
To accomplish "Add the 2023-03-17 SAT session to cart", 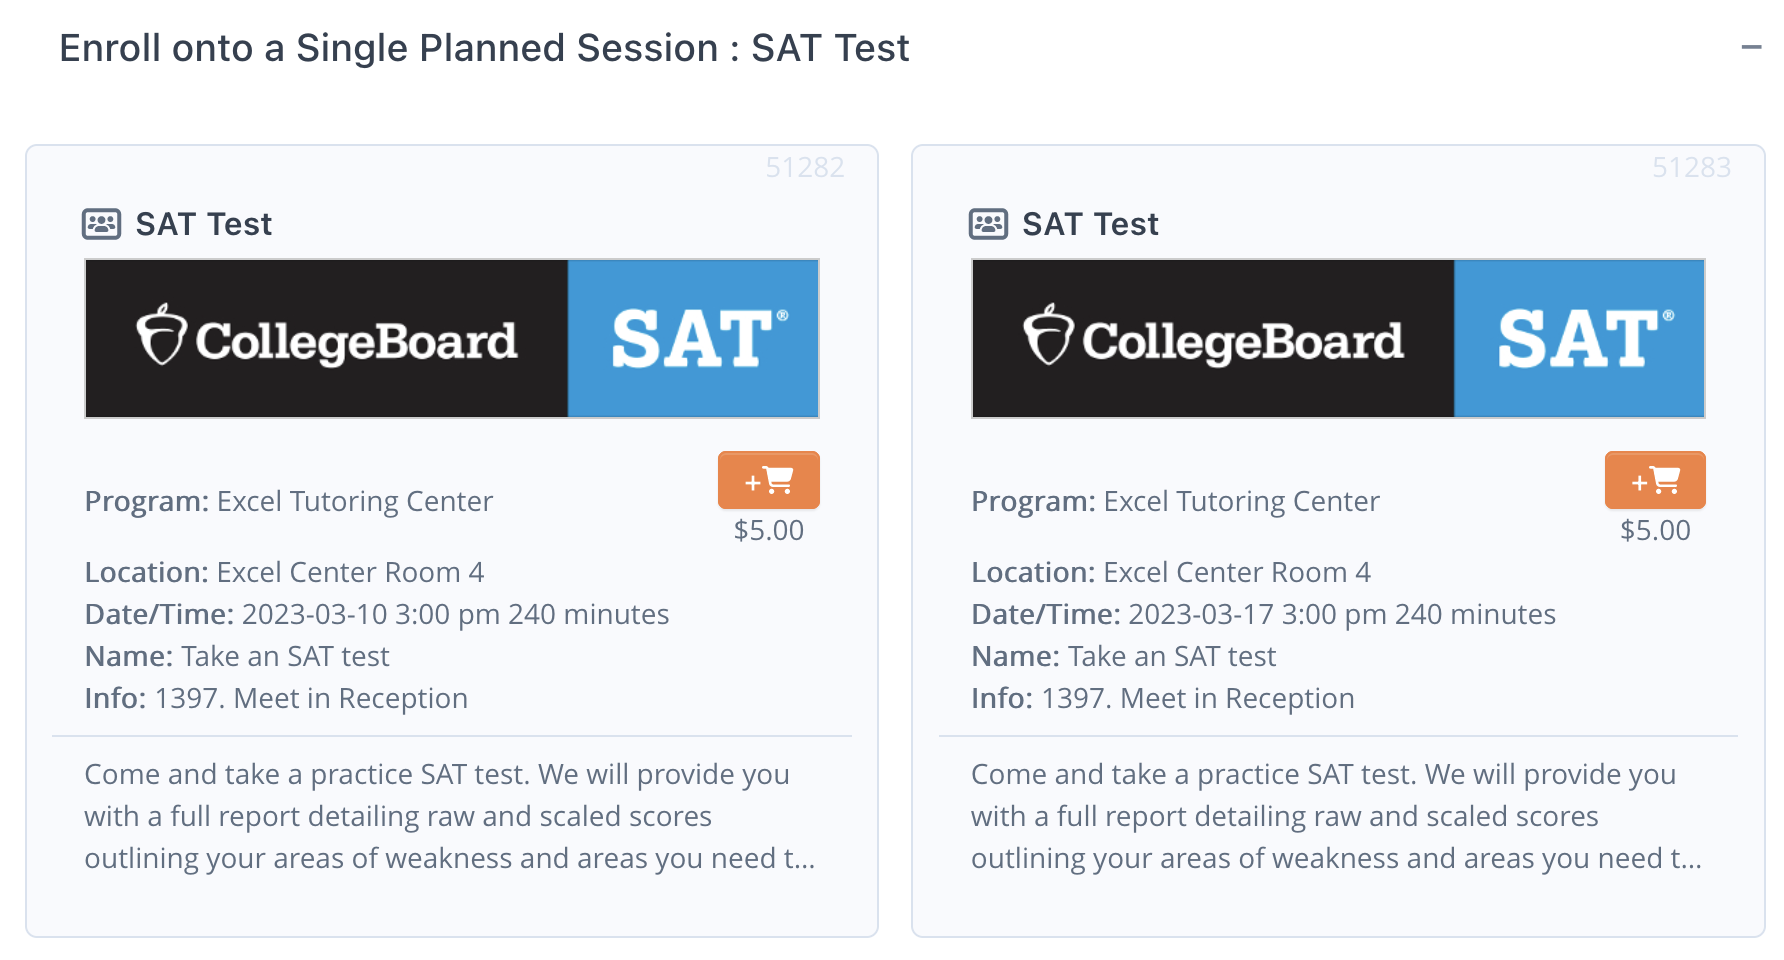I will [x=1655, y=480].
